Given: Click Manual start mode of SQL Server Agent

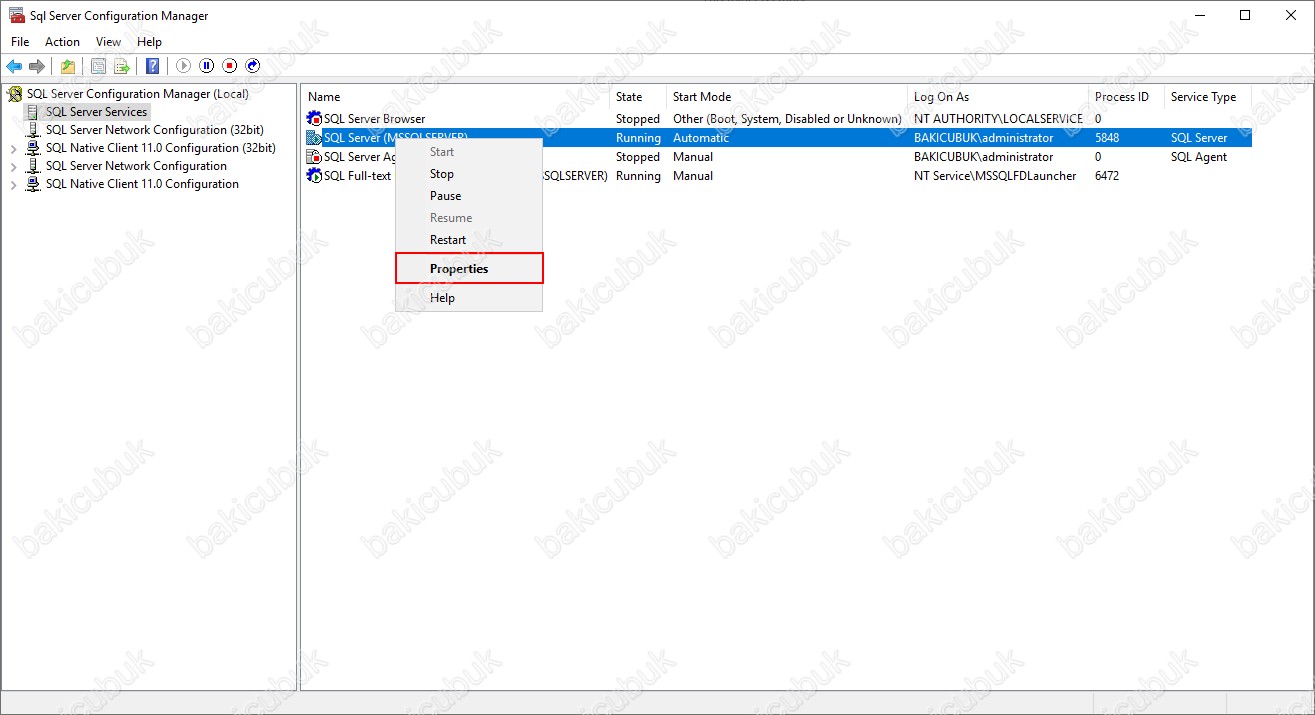Looking at the screenshot, I should pyautogui.click(x=693, y=157).
